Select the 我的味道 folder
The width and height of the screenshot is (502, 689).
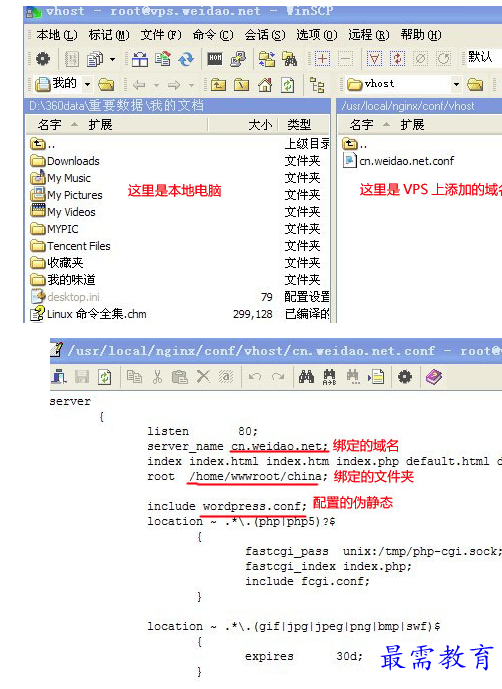coord(63,279)
